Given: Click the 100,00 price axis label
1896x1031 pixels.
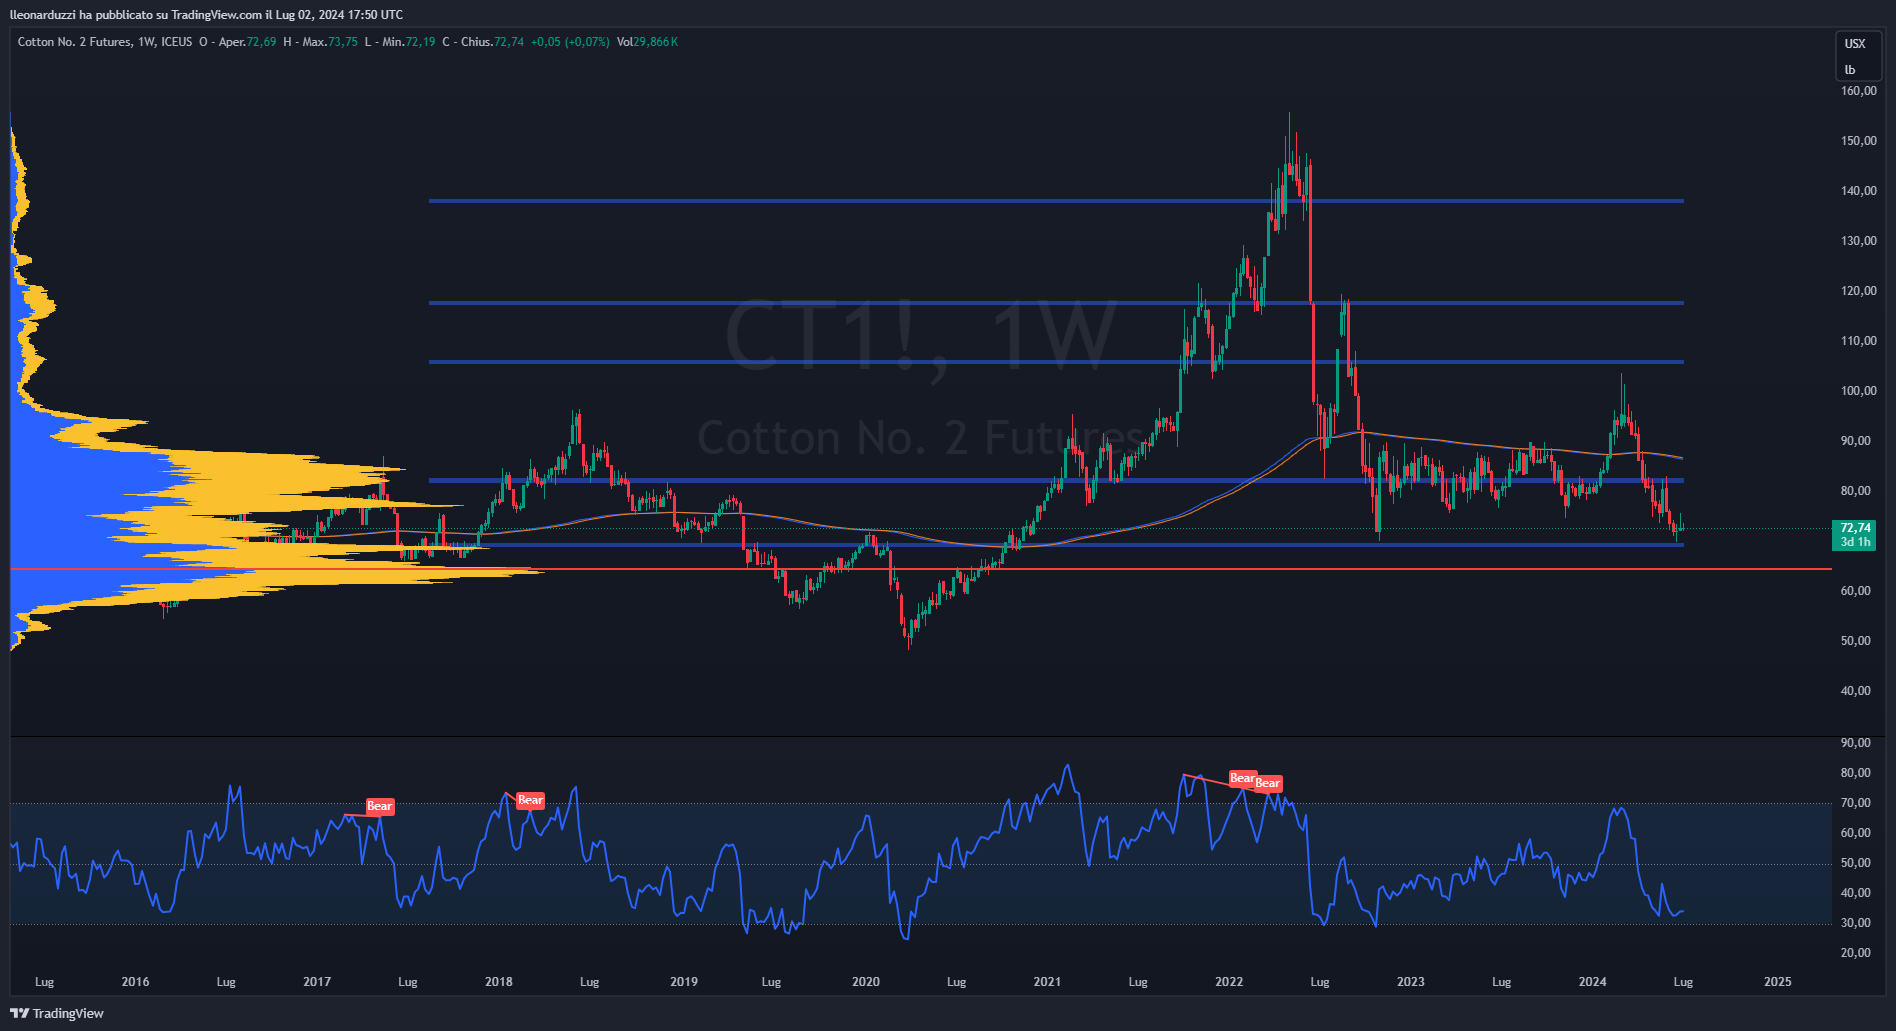Looking at the screenshot, I should point(1858,391).
